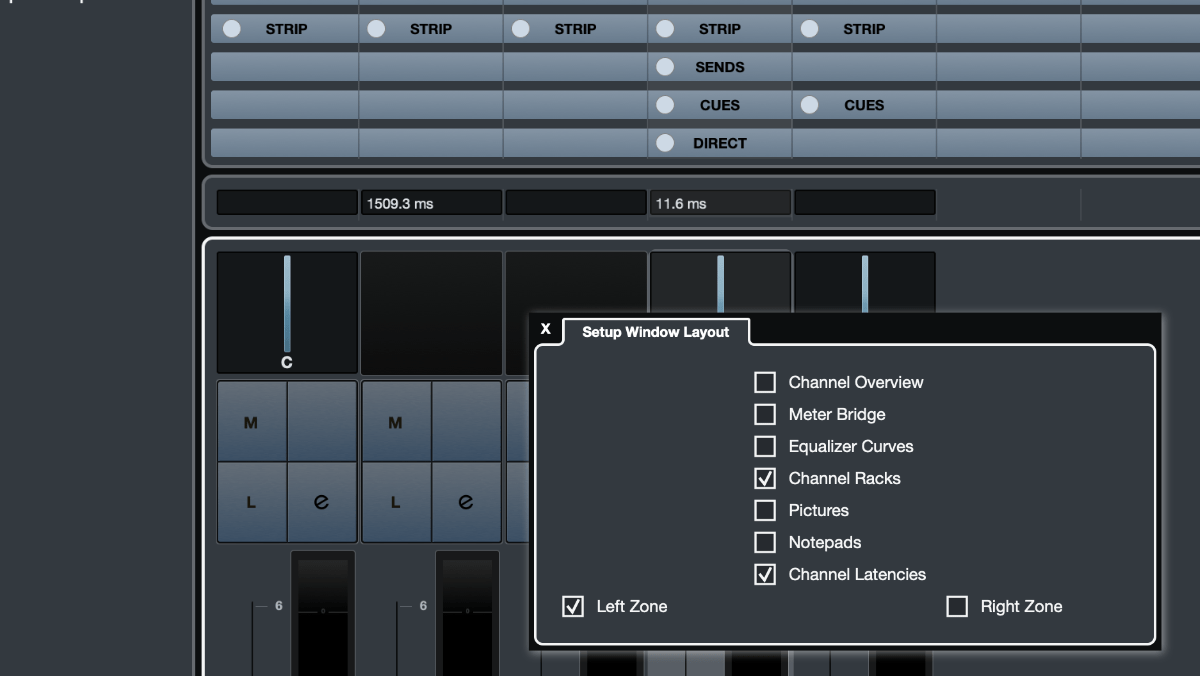Expand the SENDS rack section
This screenshot has height=676, width=1200.
(x=720, y=67)
